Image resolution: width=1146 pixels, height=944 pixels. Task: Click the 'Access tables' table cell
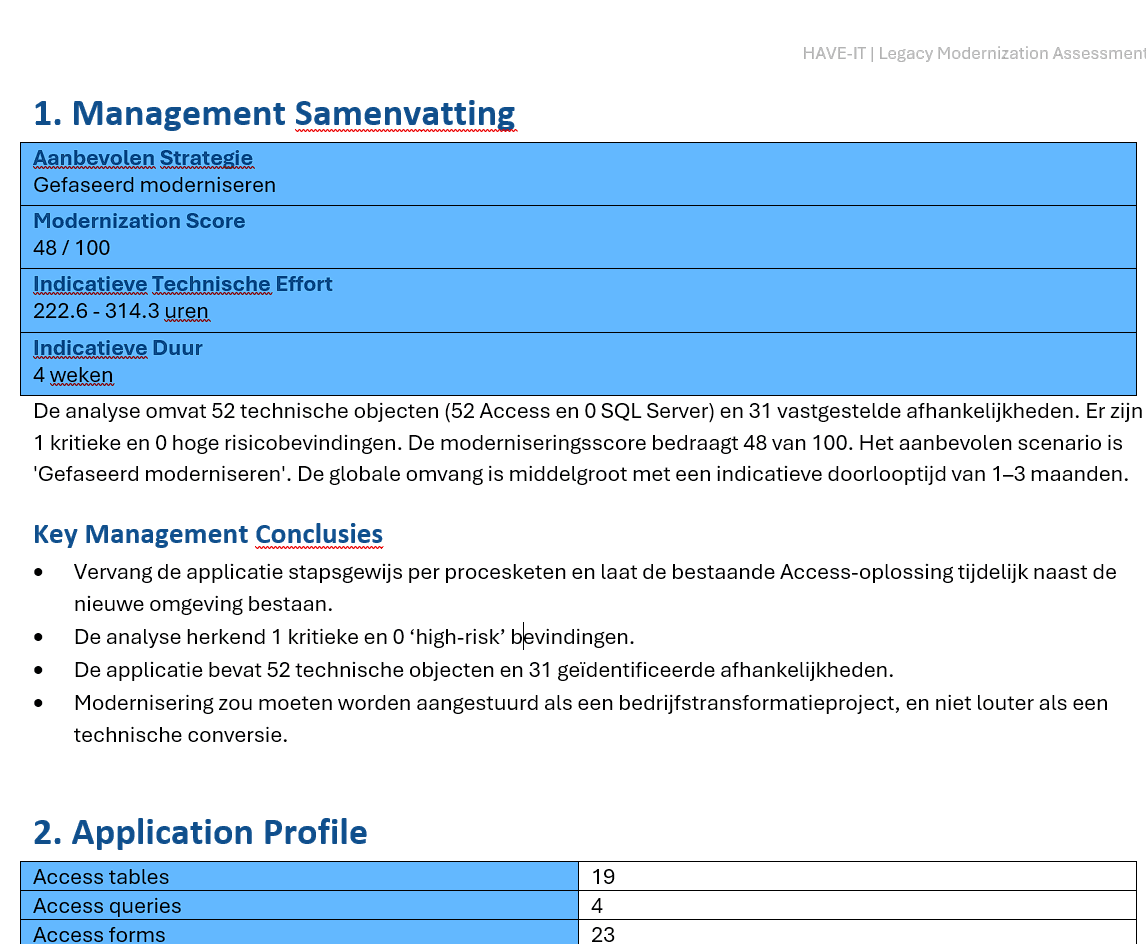[300, 877]
